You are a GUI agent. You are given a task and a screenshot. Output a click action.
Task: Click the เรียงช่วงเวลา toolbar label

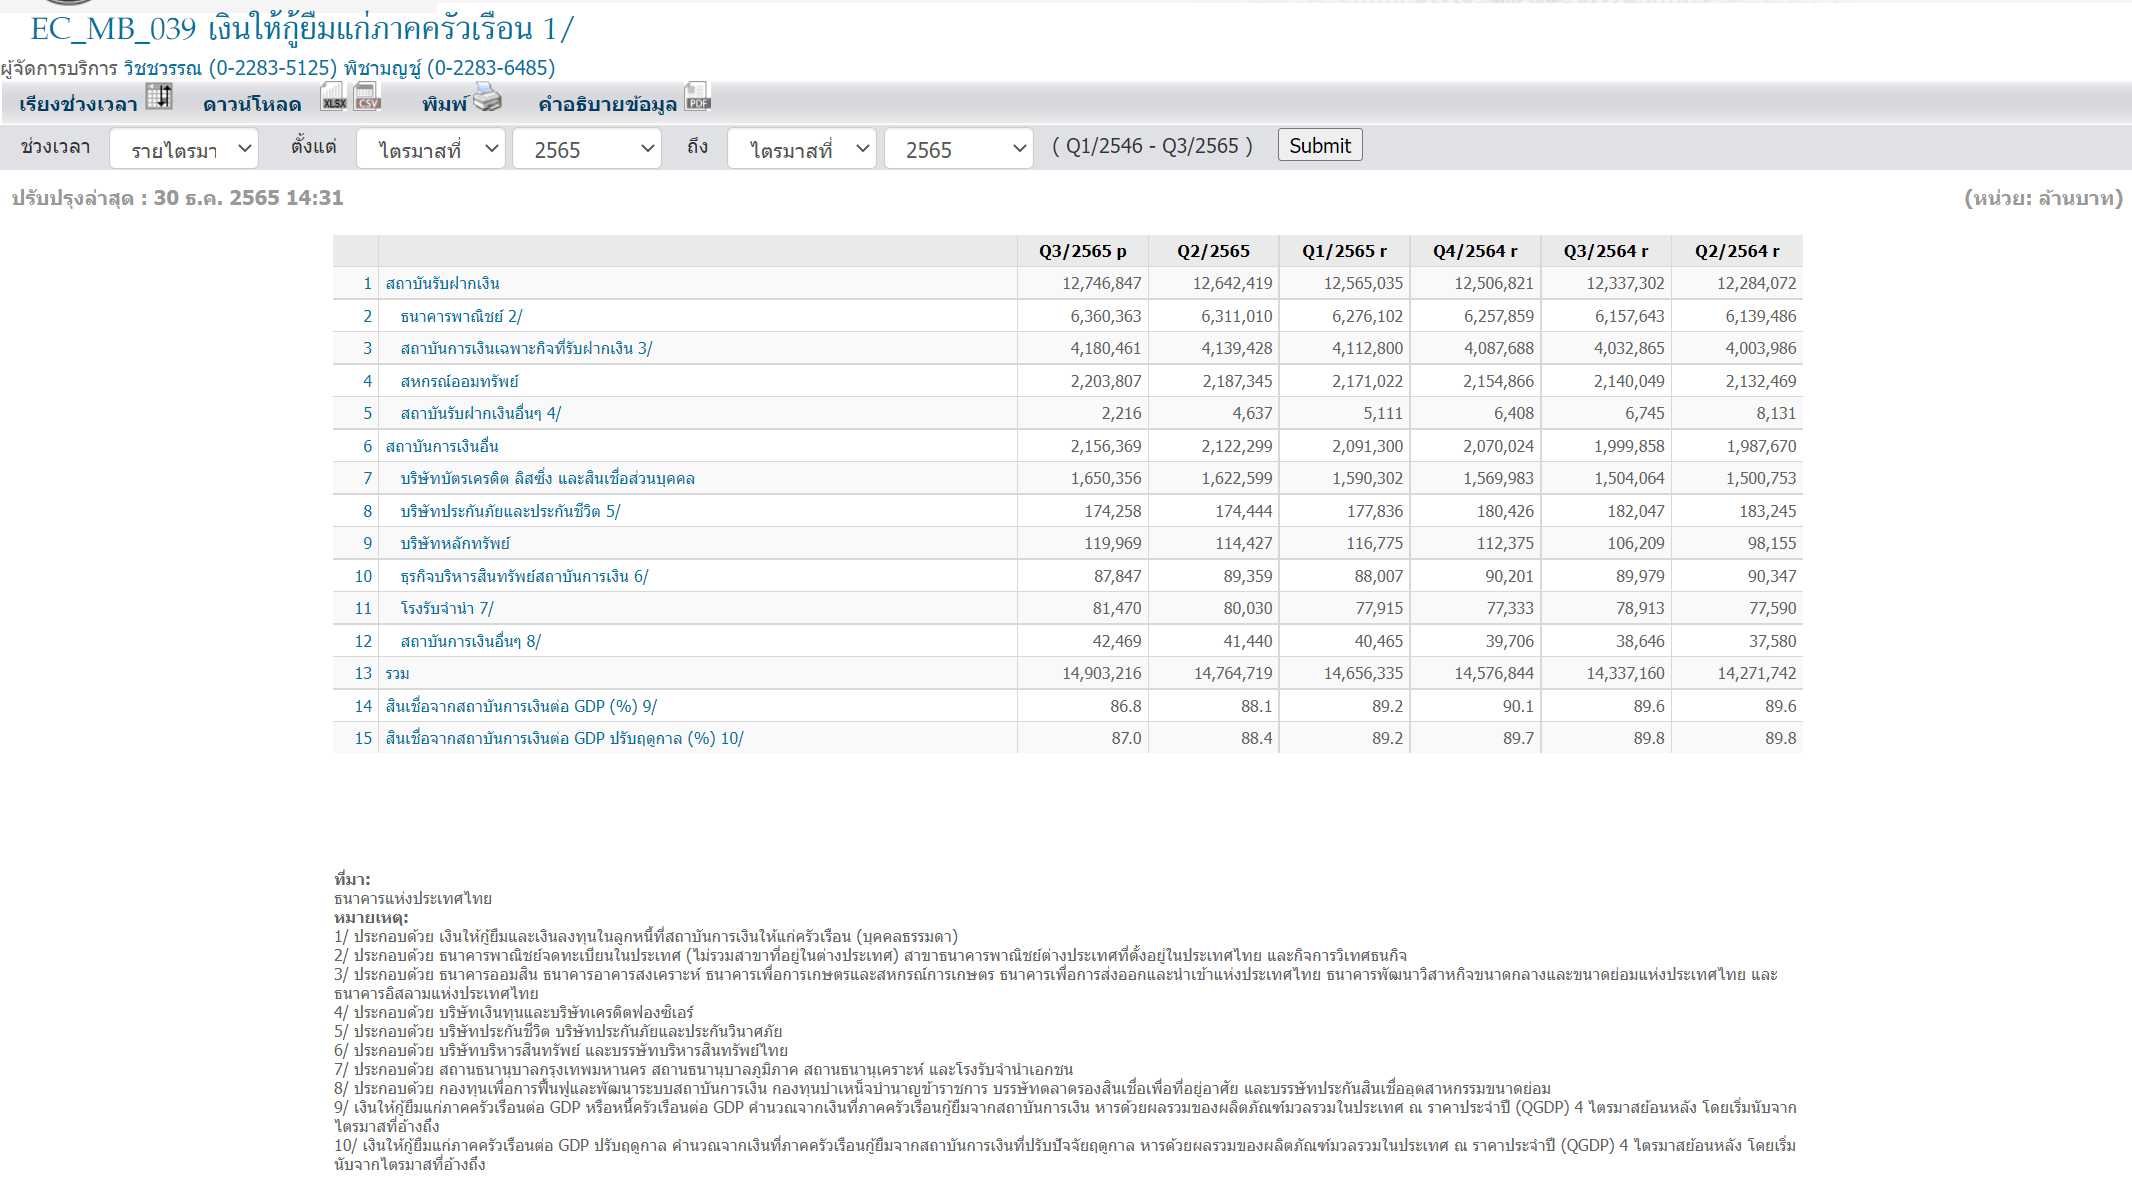click(78, 104)
